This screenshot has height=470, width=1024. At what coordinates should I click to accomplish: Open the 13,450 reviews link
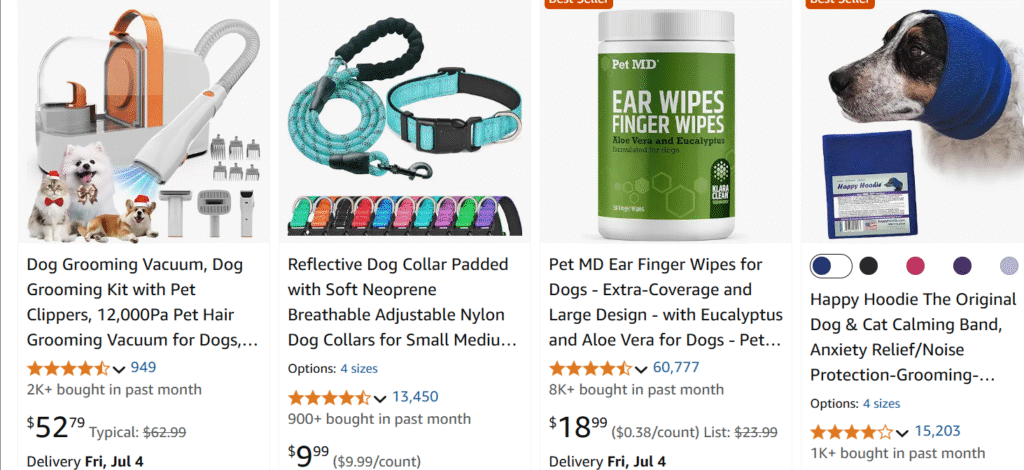point(415,397)
